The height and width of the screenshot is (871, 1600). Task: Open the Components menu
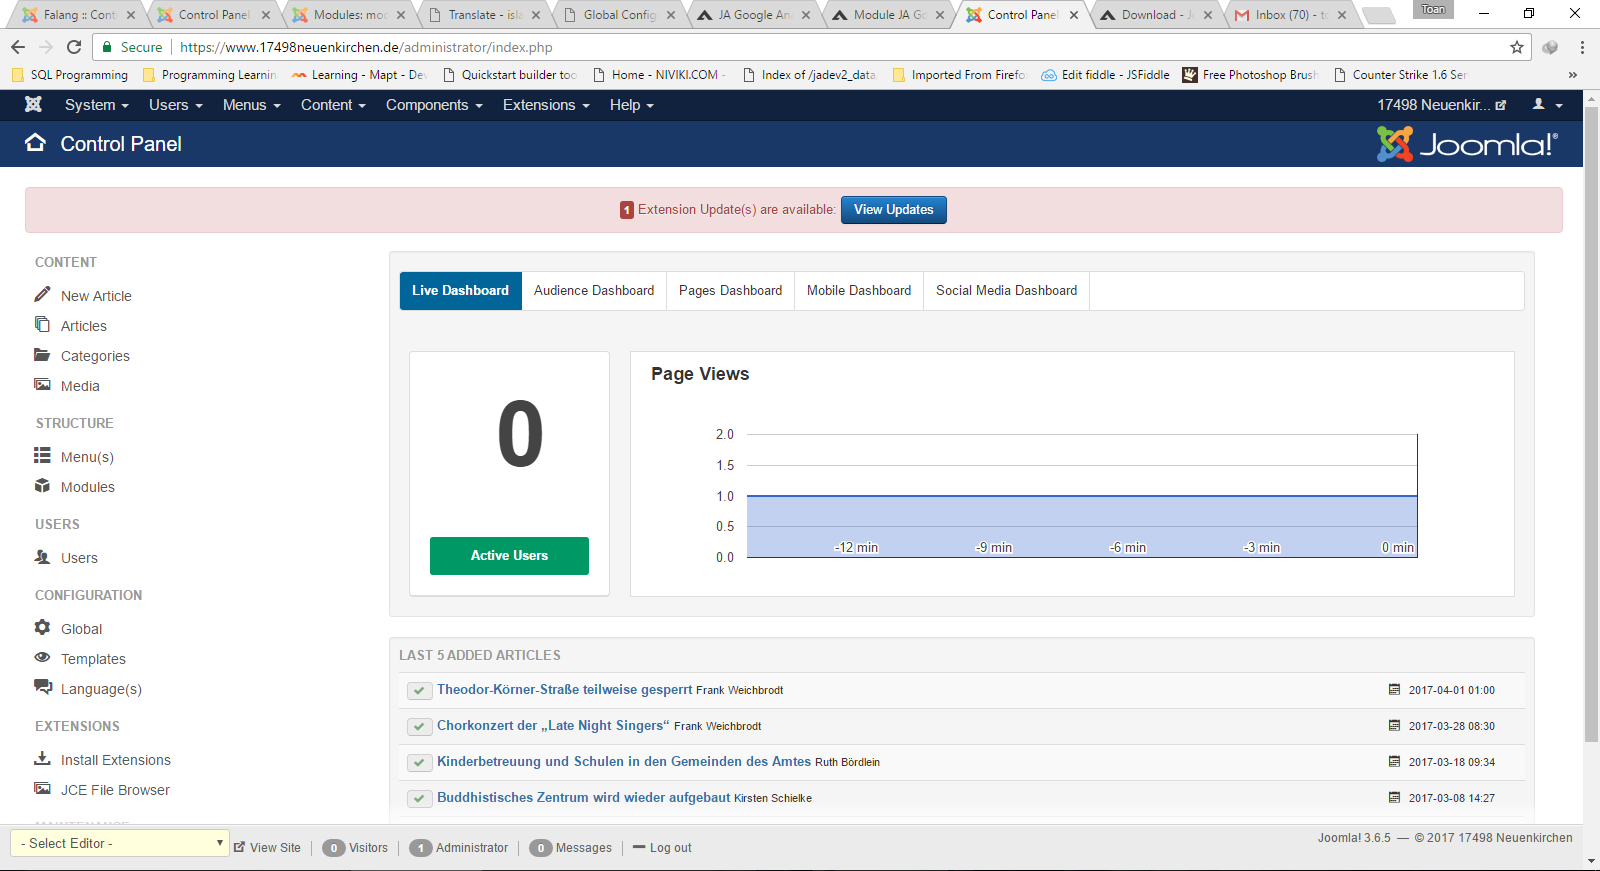click(x=434, y=105)
